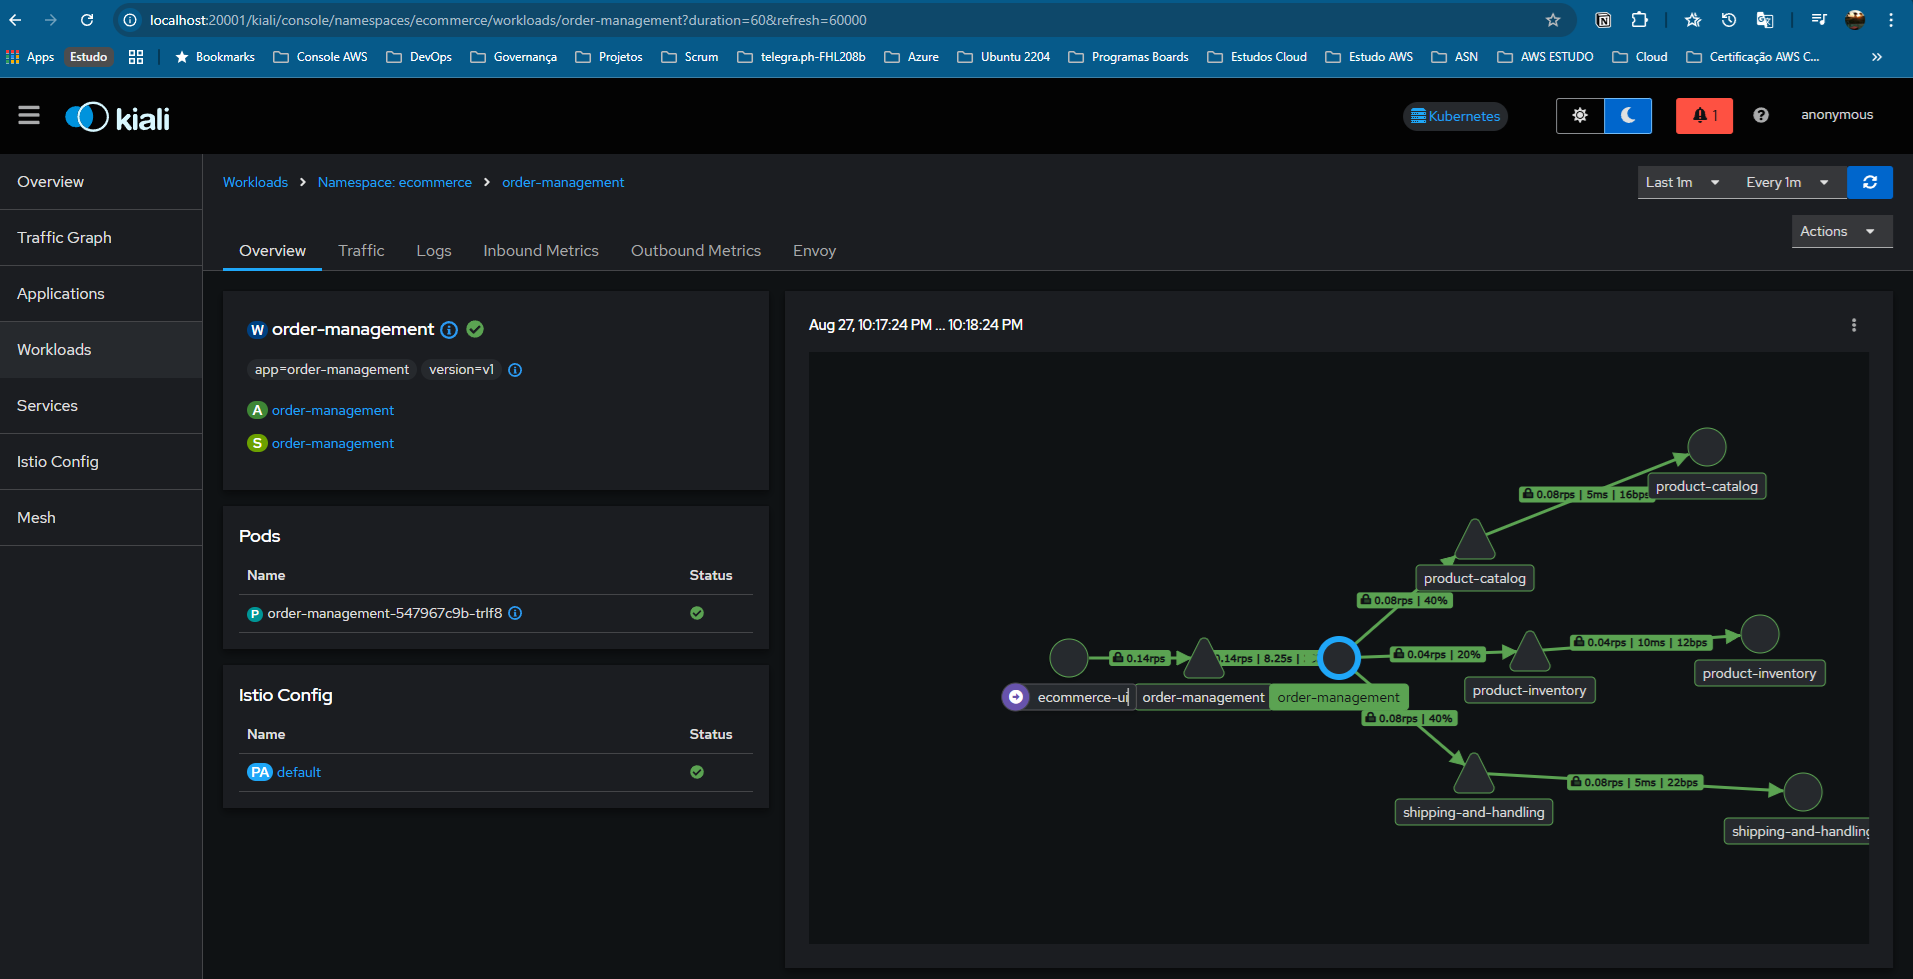Viewport: 1913px width, 979px height.
Task: Switch to light theme
Action: pos(1580,116)
